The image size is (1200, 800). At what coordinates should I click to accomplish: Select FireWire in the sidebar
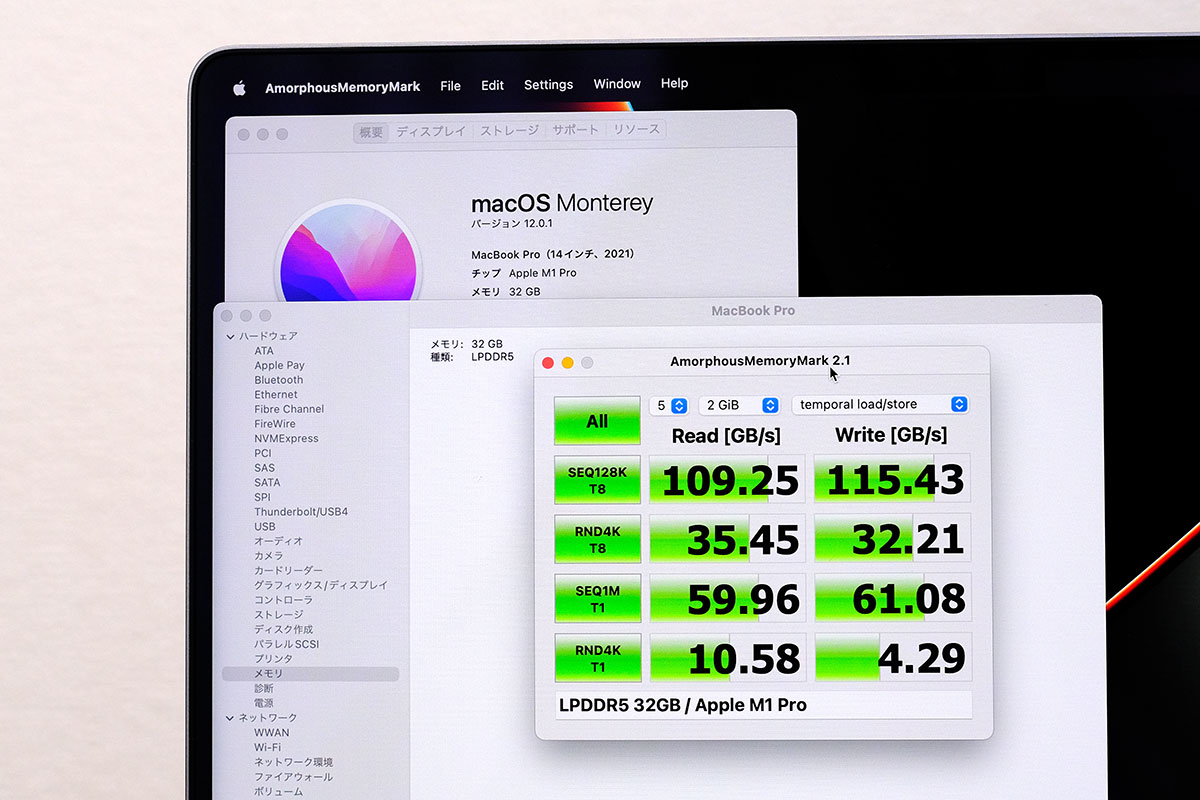tap(275, 424)
